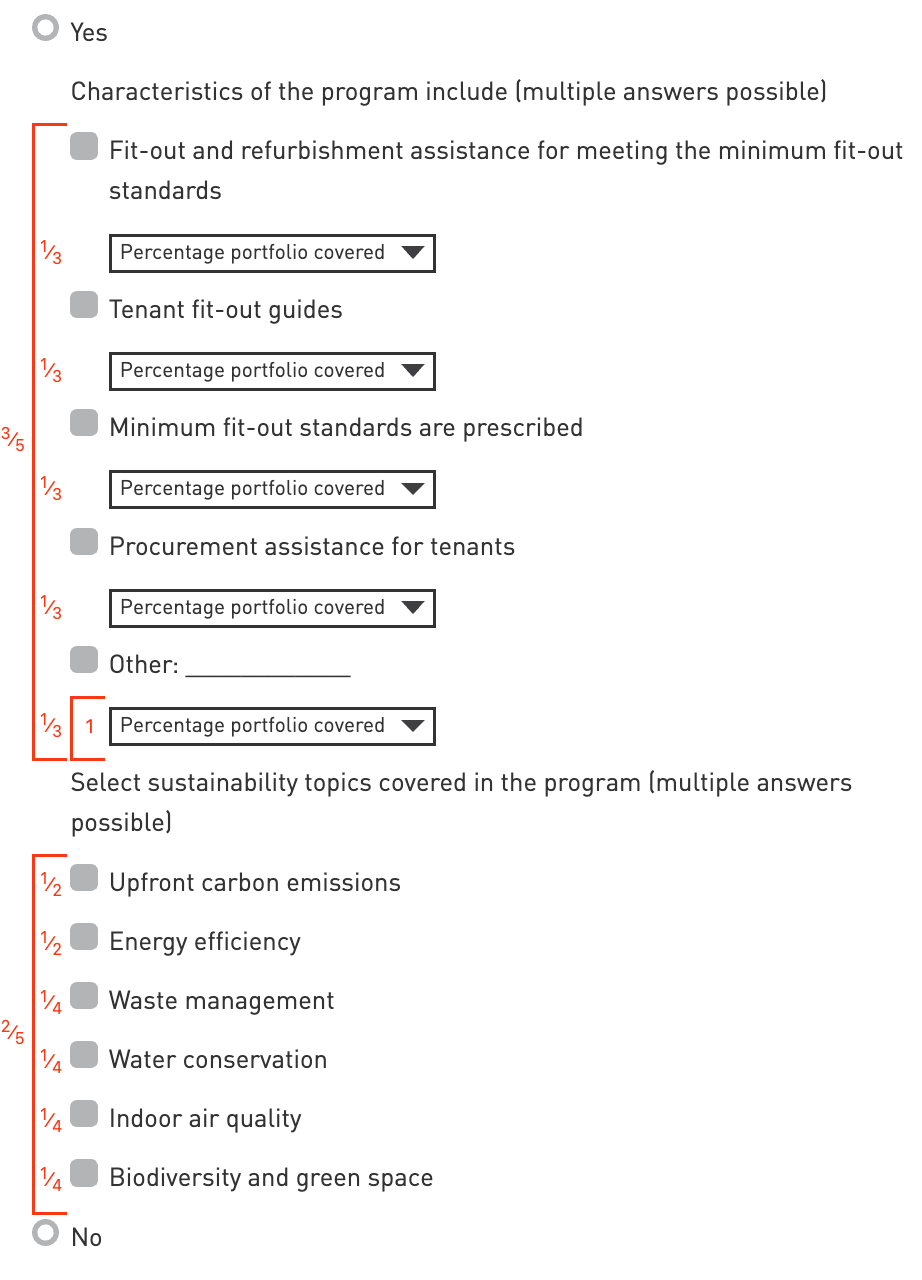Viewport: 922px width, 1280px height.
Task: Check Upfront carbon emissions topic
Action: 85,879
